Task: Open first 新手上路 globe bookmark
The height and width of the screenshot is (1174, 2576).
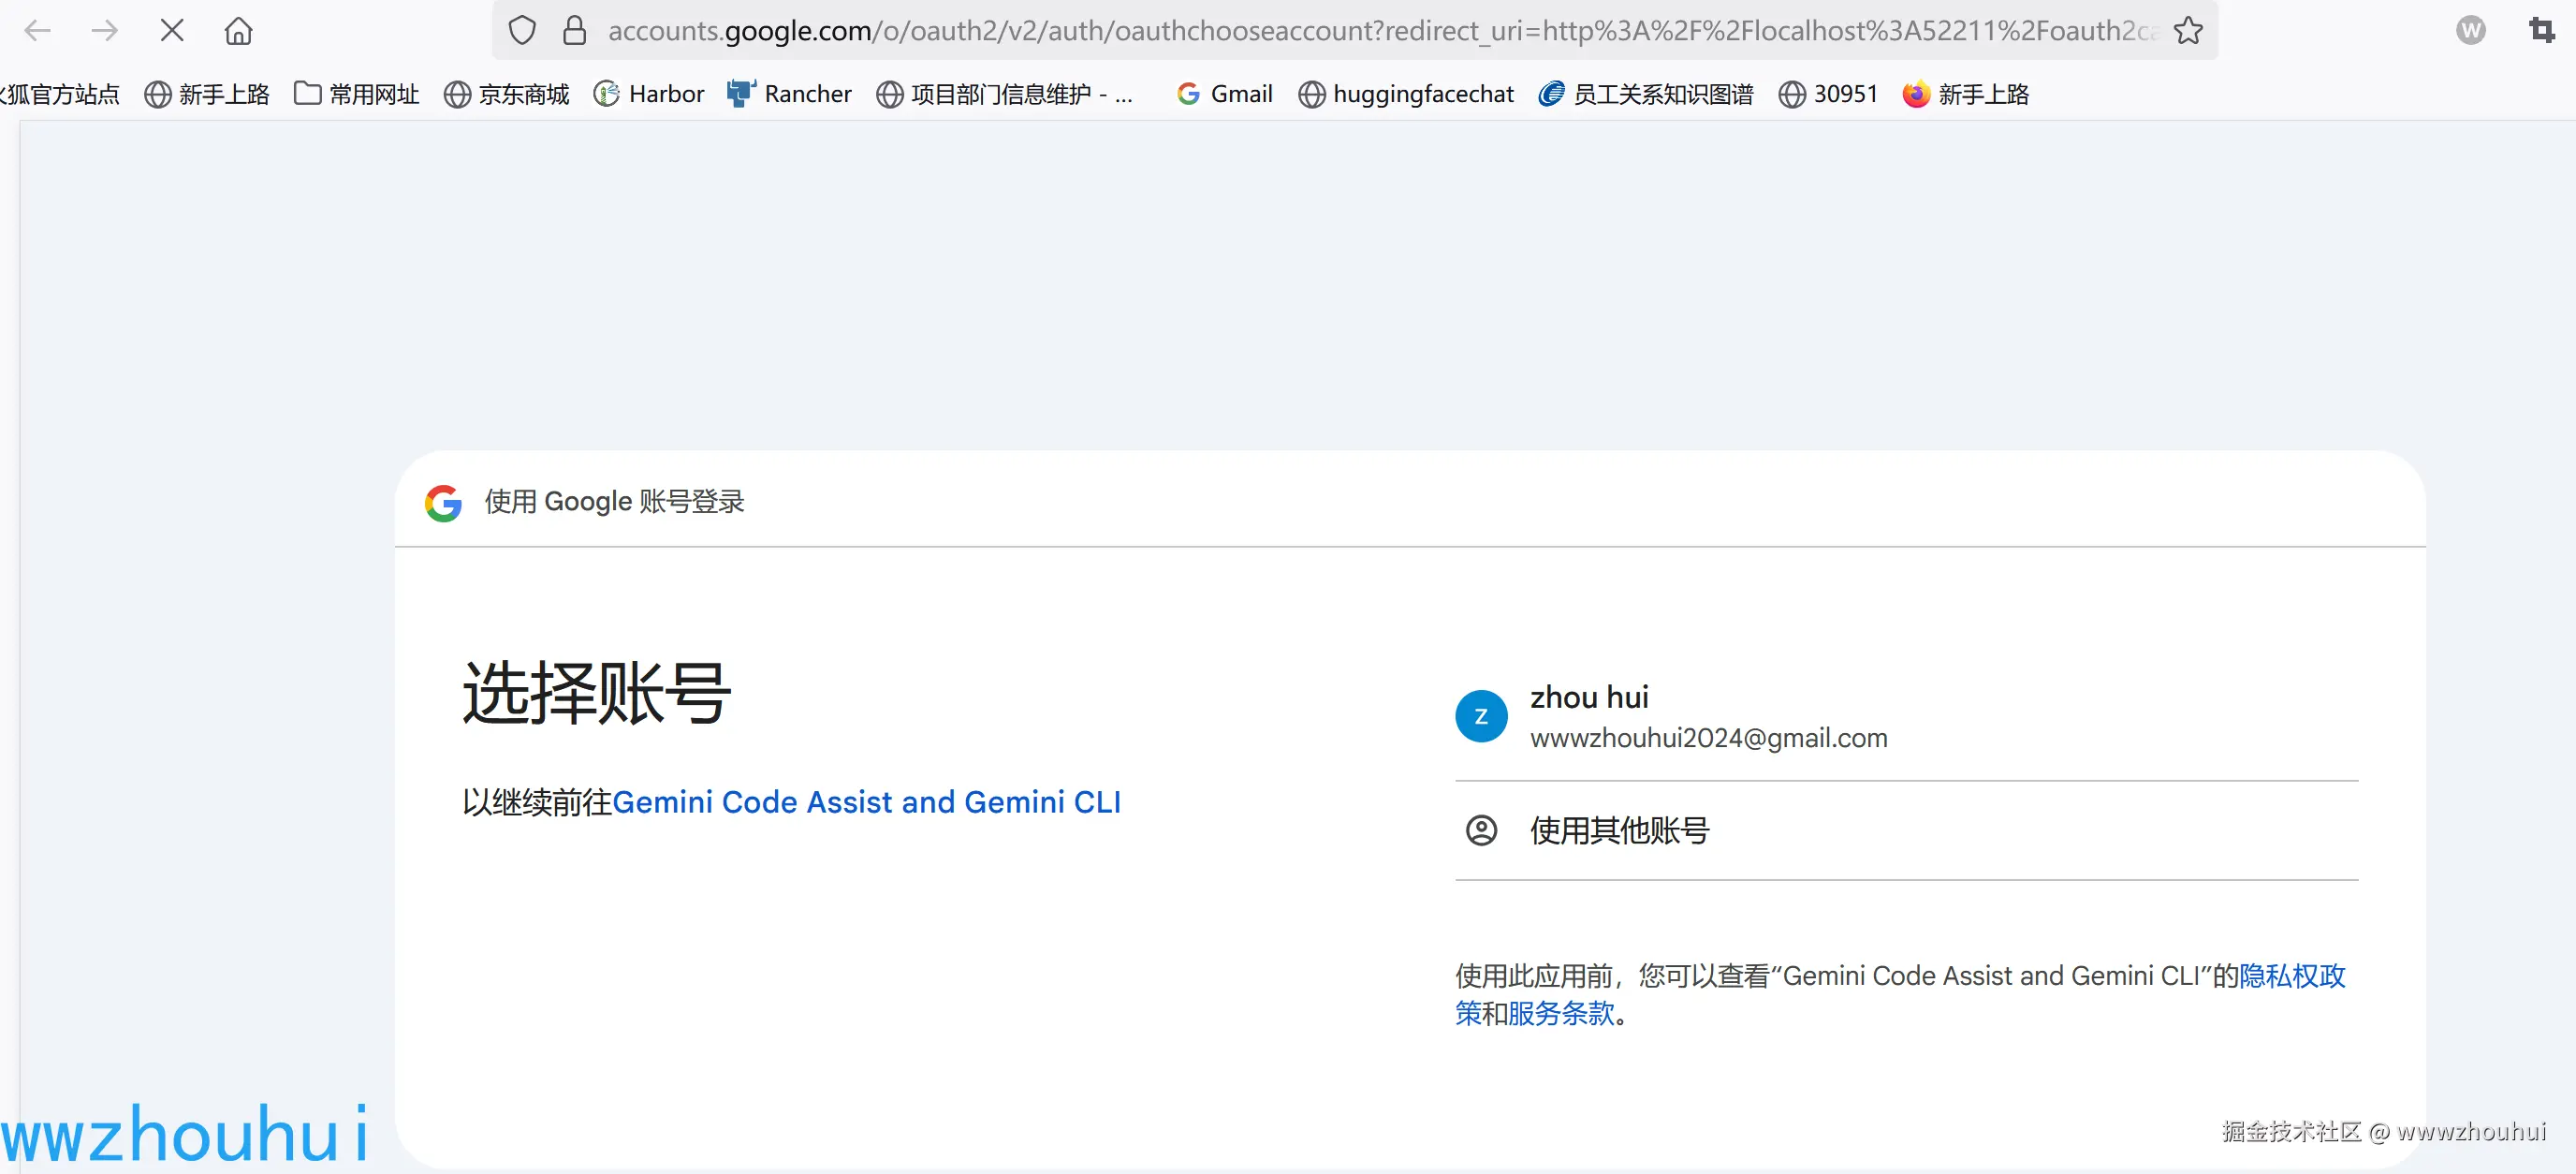Action: point(207,94)
